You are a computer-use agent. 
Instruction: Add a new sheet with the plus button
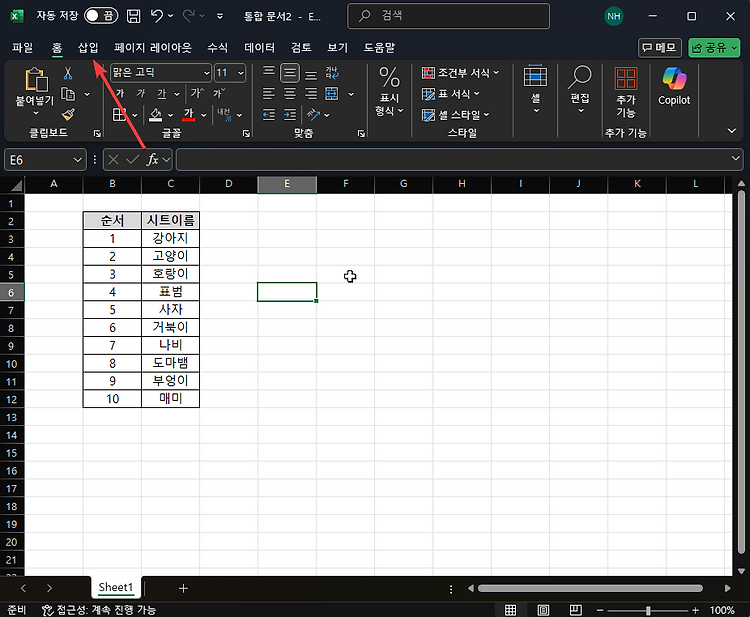point(183,588)
